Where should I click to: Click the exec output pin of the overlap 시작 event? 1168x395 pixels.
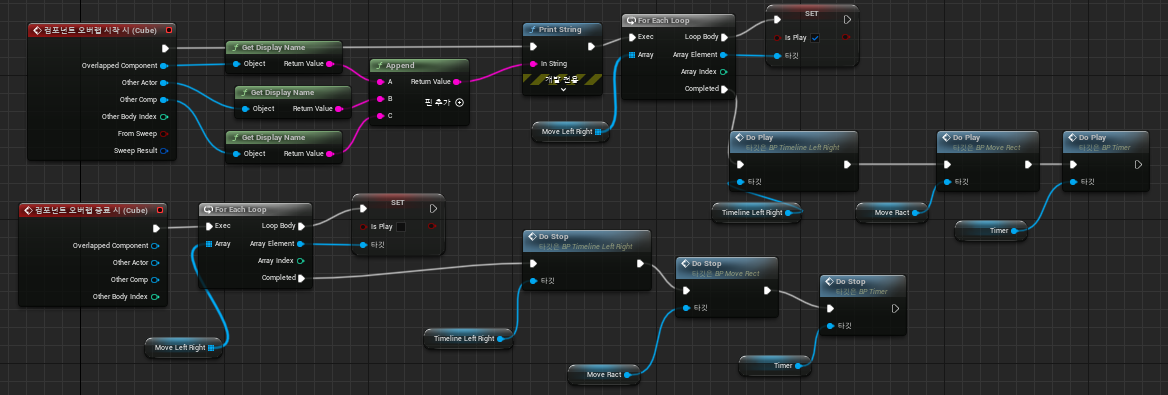coord(165,48)
